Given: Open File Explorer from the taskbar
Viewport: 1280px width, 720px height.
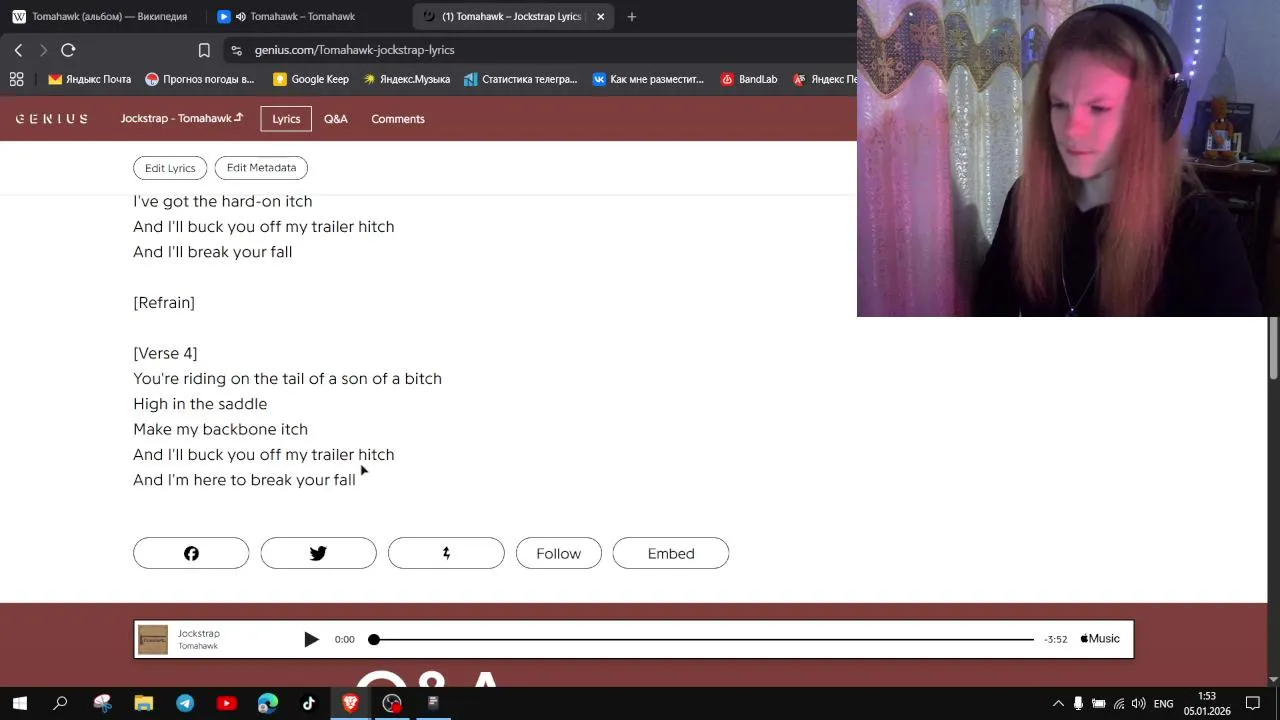Looking at the screenshot, I should tap(143, 703).
